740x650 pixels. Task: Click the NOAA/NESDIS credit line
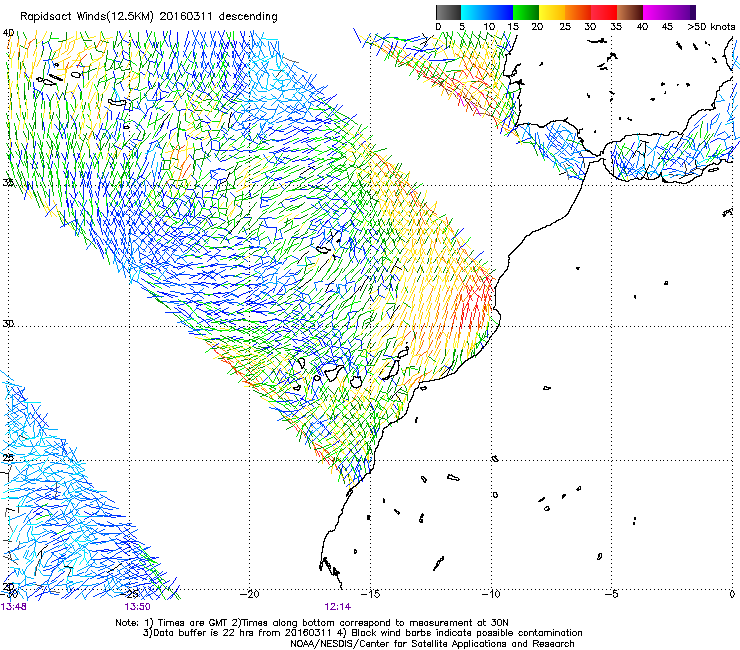pyautogui.click(x=432, y=643)
